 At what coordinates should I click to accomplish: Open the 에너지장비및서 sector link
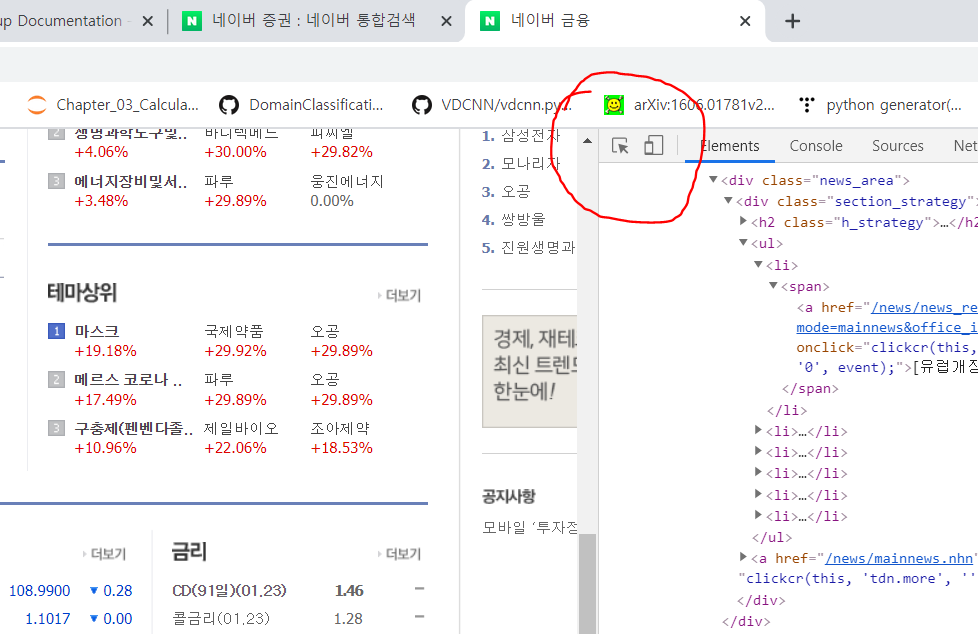(130, 182)
